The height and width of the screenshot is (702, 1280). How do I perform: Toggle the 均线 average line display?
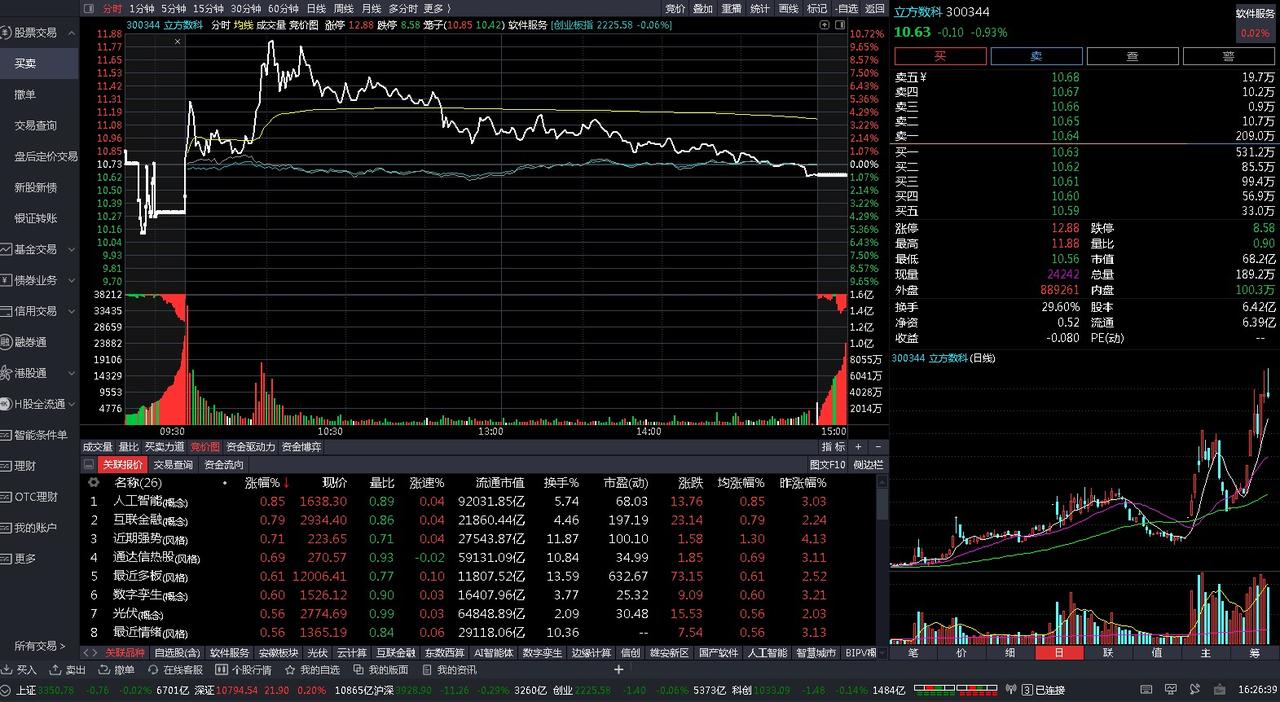click(243, 25)
